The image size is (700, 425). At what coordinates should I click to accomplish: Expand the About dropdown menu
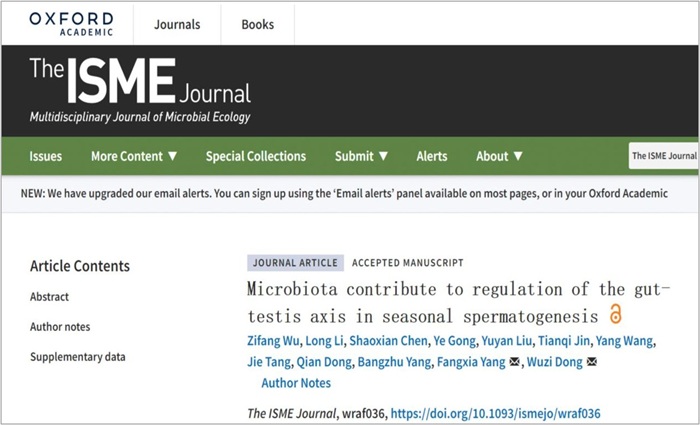pos(499,156)
